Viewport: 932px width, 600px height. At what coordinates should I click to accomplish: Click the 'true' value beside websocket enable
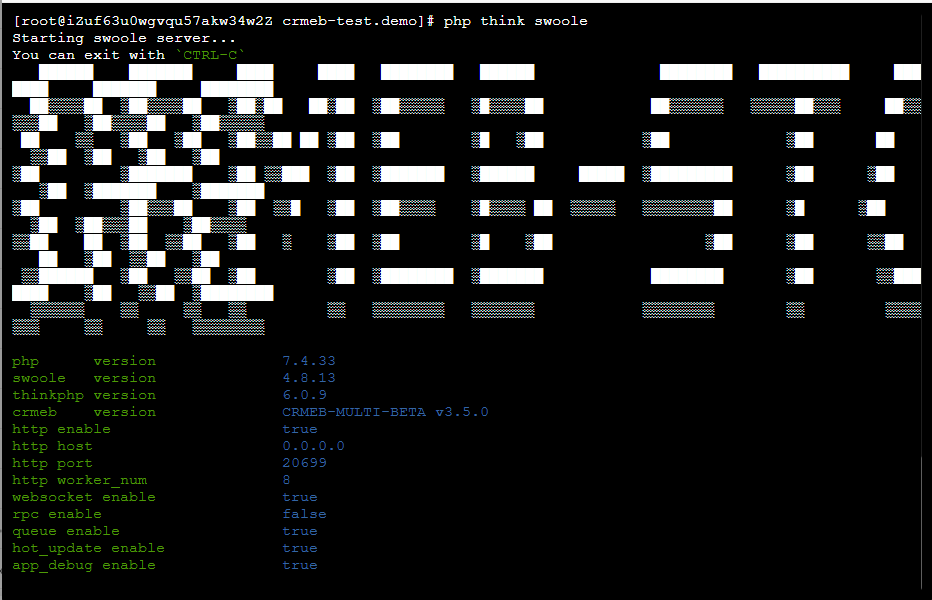pyautogui.click(x=300, y=497)
